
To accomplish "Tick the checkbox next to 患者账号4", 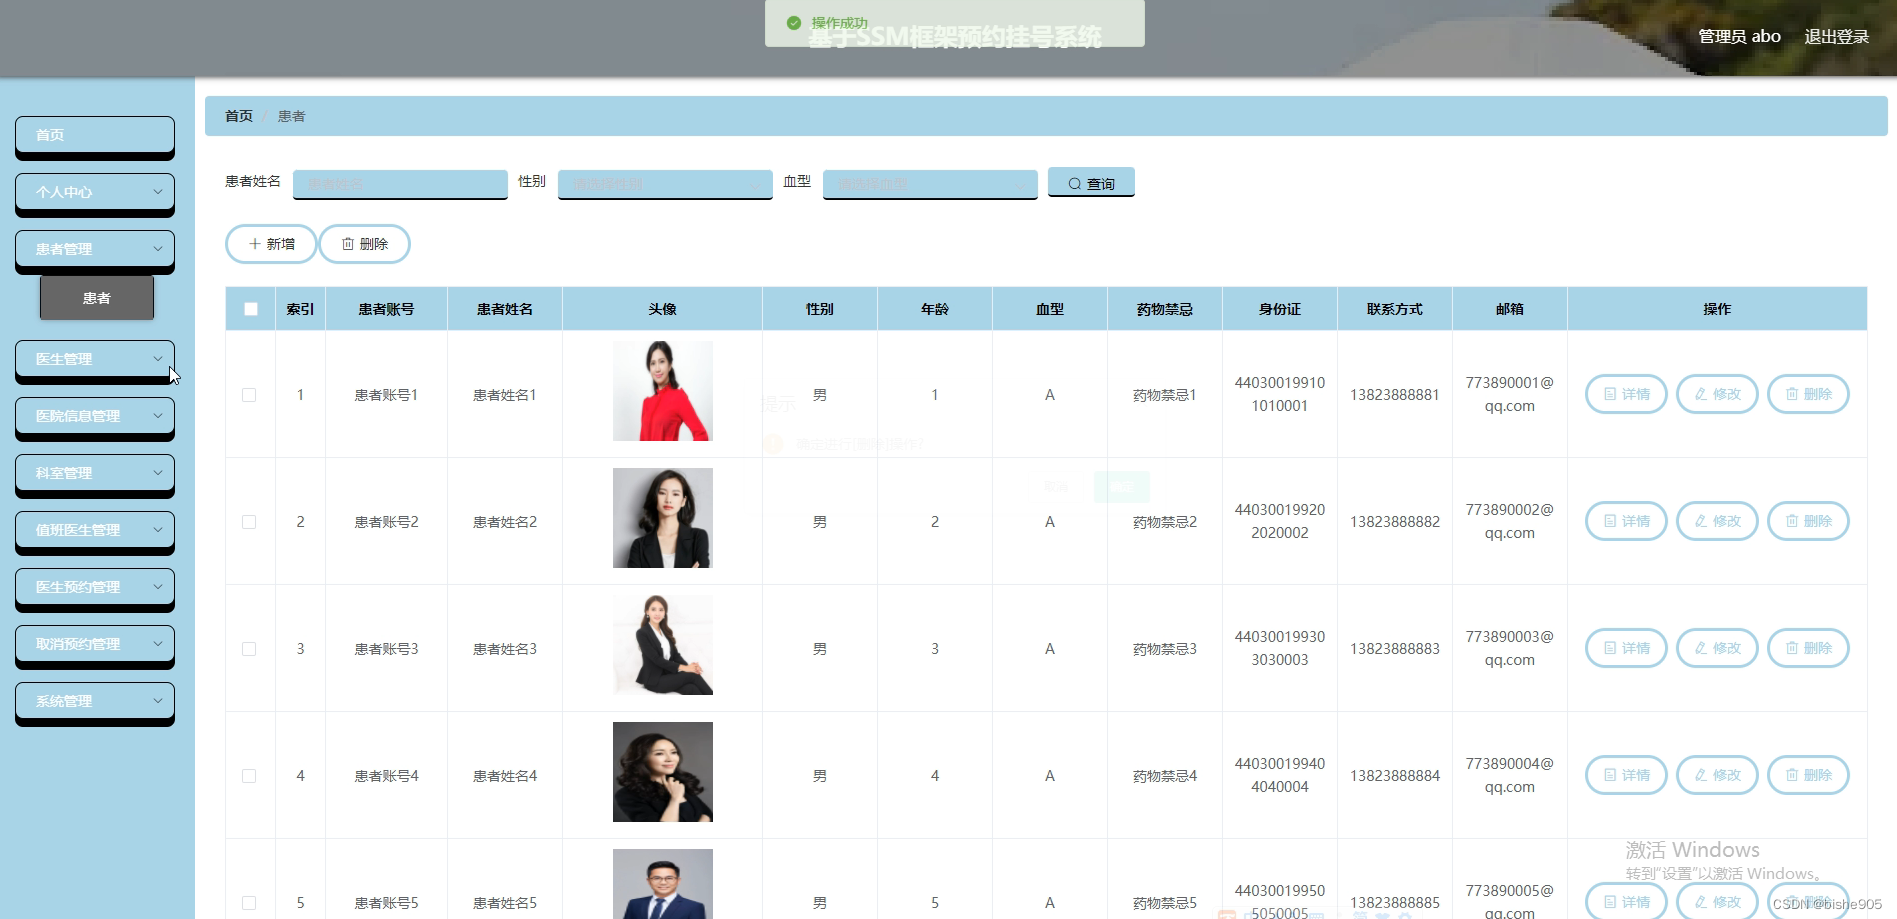I will 249,775.
